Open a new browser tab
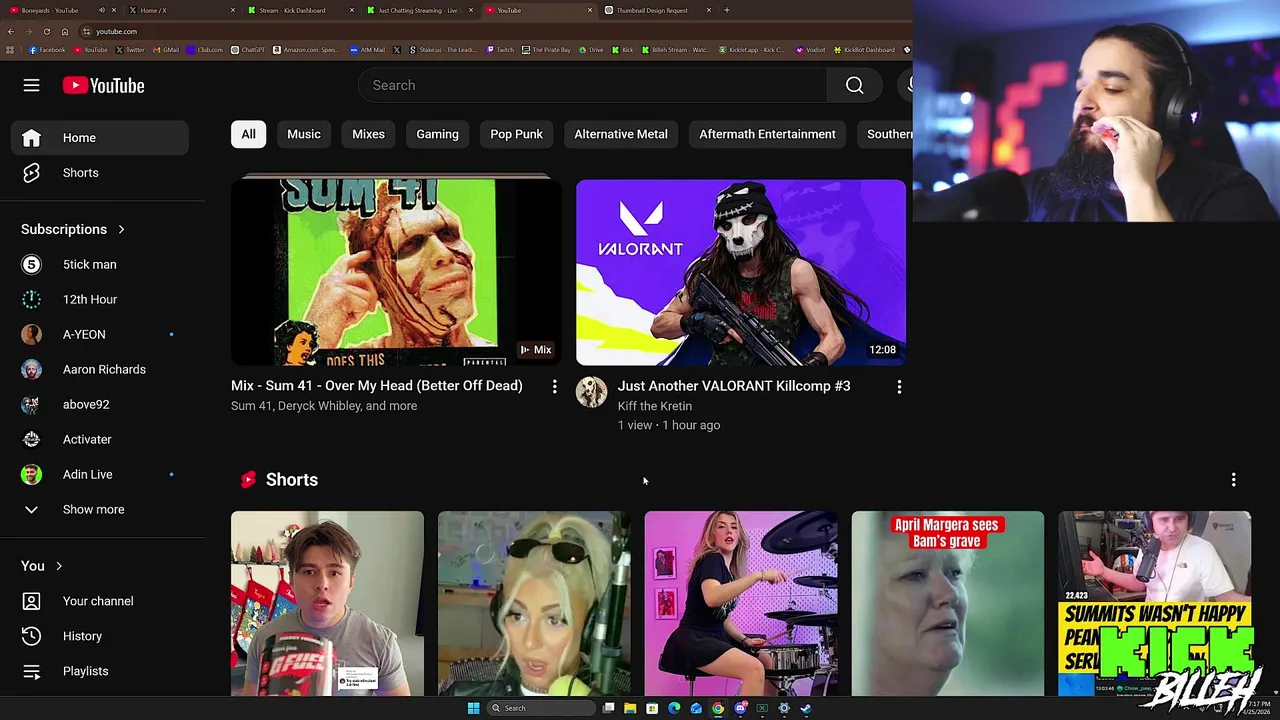 [x=727, y=10]
